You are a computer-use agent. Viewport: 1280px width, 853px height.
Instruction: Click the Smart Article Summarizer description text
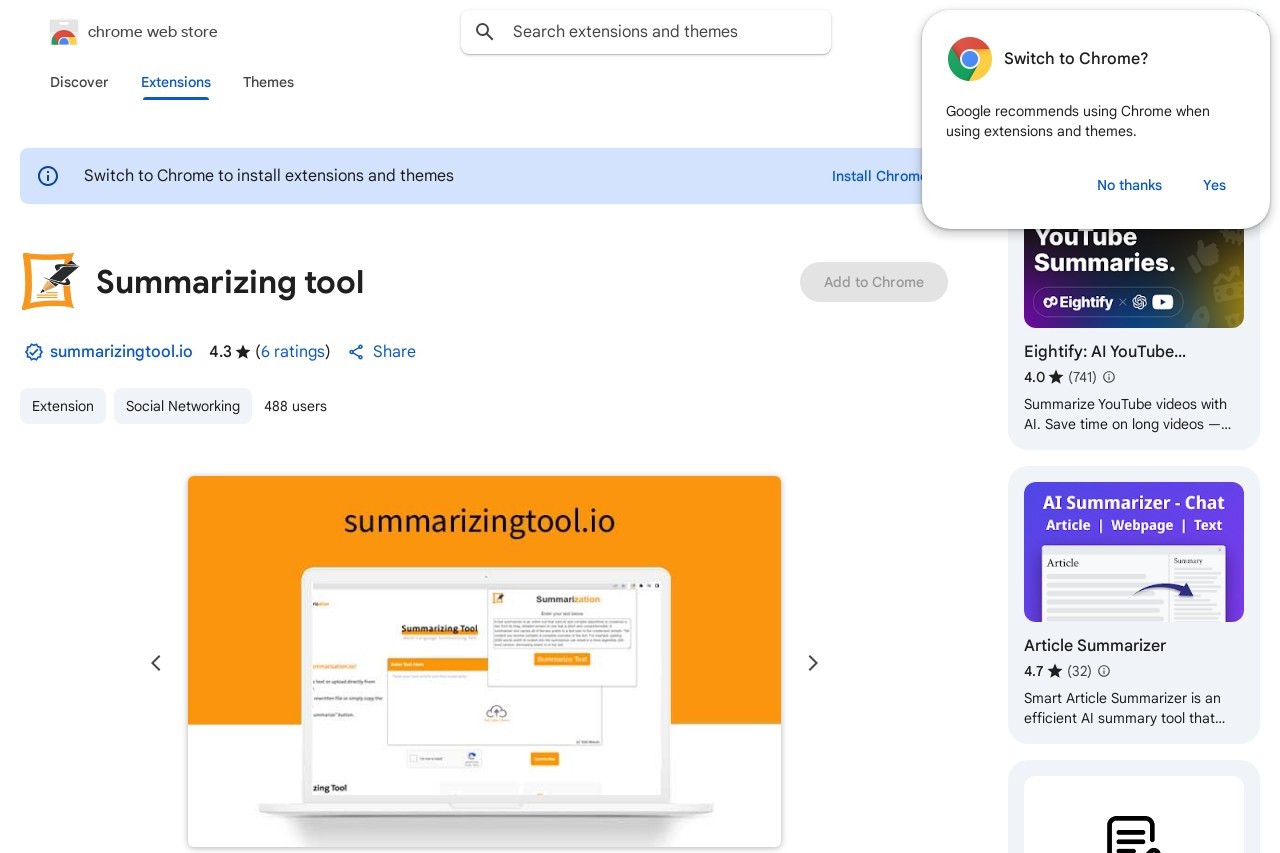(x=1124, y=708)
